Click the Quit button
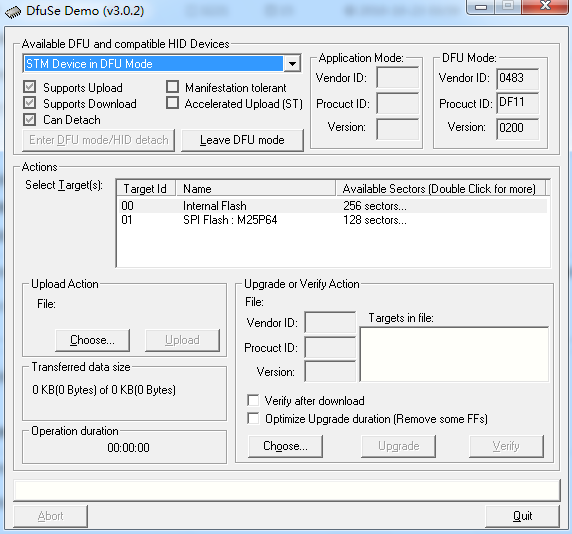The image size is (572, 534). coord(522,516)
